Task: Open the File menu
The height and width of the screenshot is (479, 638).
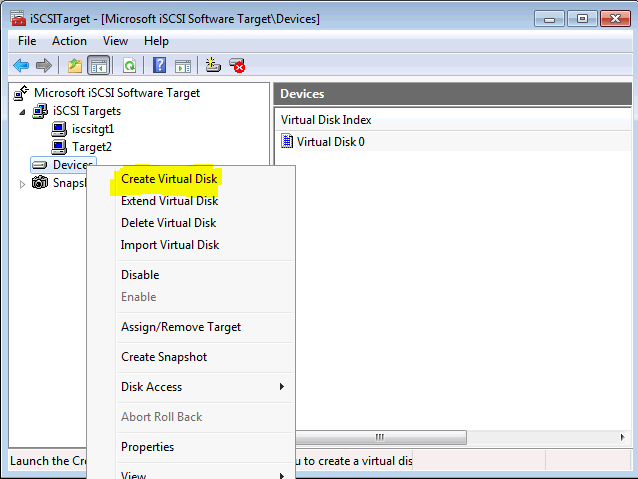Action: click(x=27, y=41)
